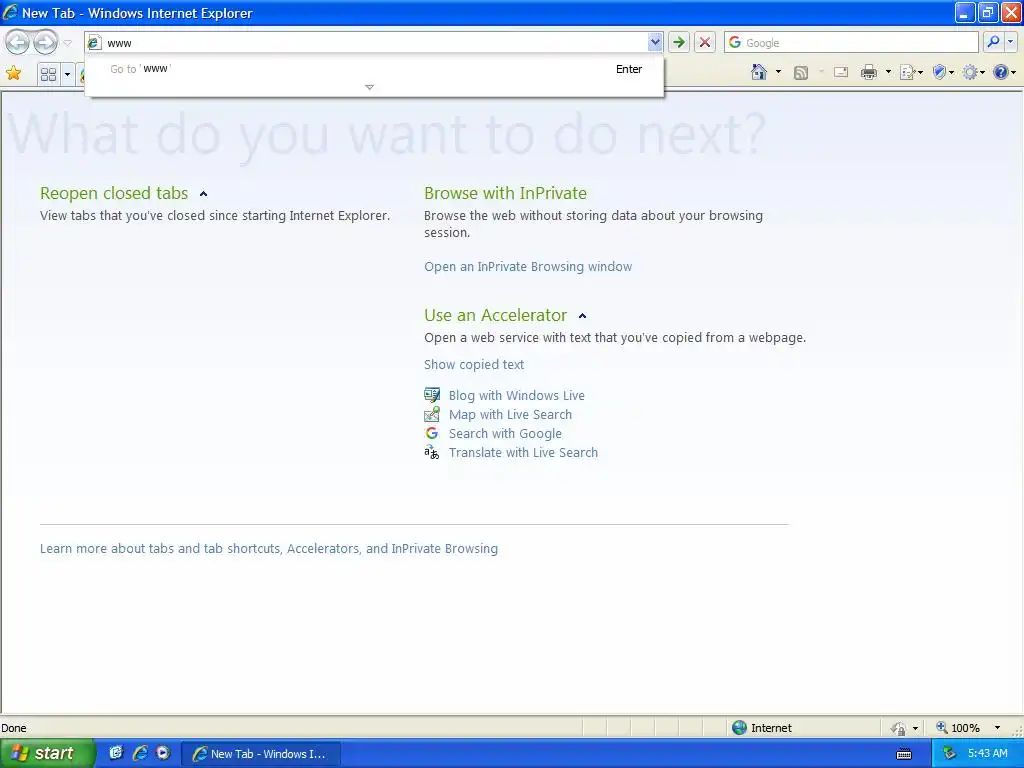The image size is (1024, 768).
Task: Click the 100% zoom level button
Action: (x=958, y=728)
